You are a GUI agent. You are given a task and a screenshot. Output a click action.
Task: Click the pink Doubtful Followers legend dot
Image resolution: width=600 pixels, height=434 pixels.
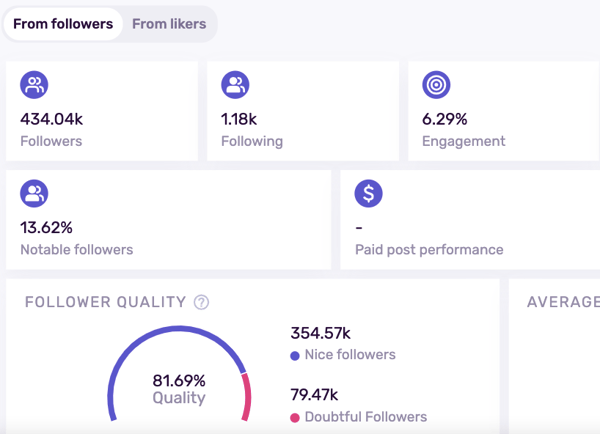tap(295, 417)
